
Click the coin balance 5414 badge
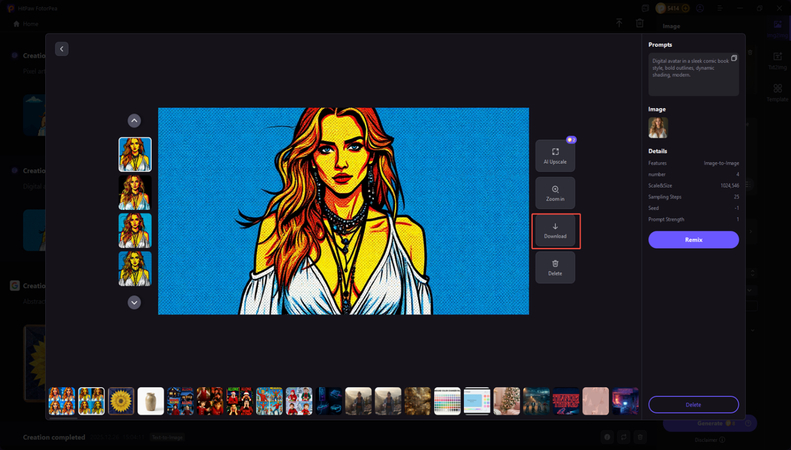point(673,8)
